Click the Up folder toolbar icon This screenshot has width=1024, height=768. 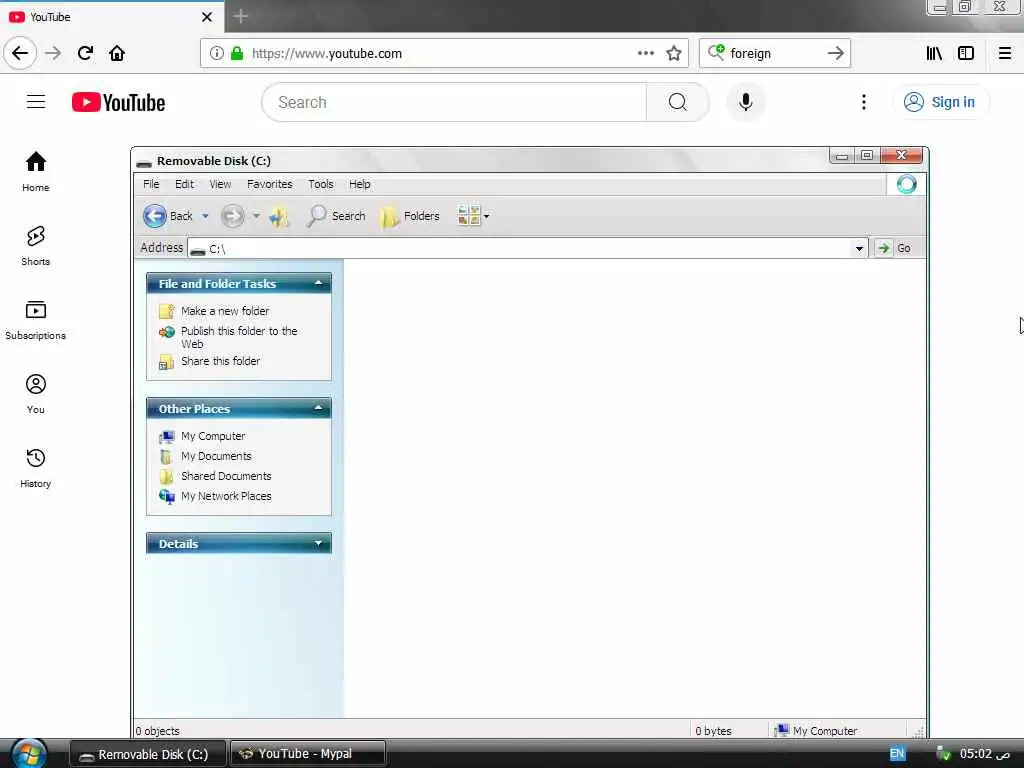pyautogui.click(x=279, y=216)
